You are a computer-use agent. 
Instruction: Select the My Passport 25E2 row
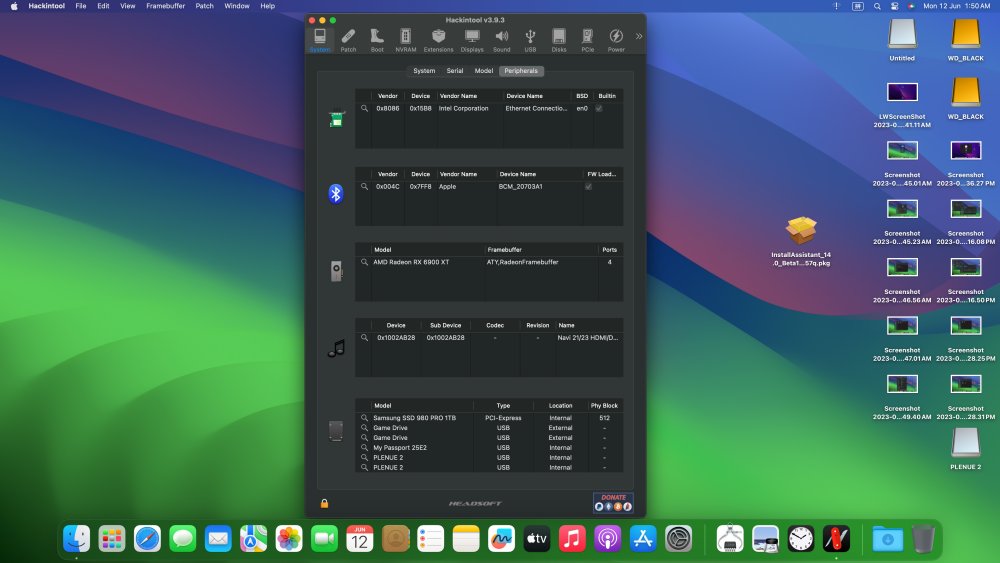(x=489, y=448)
